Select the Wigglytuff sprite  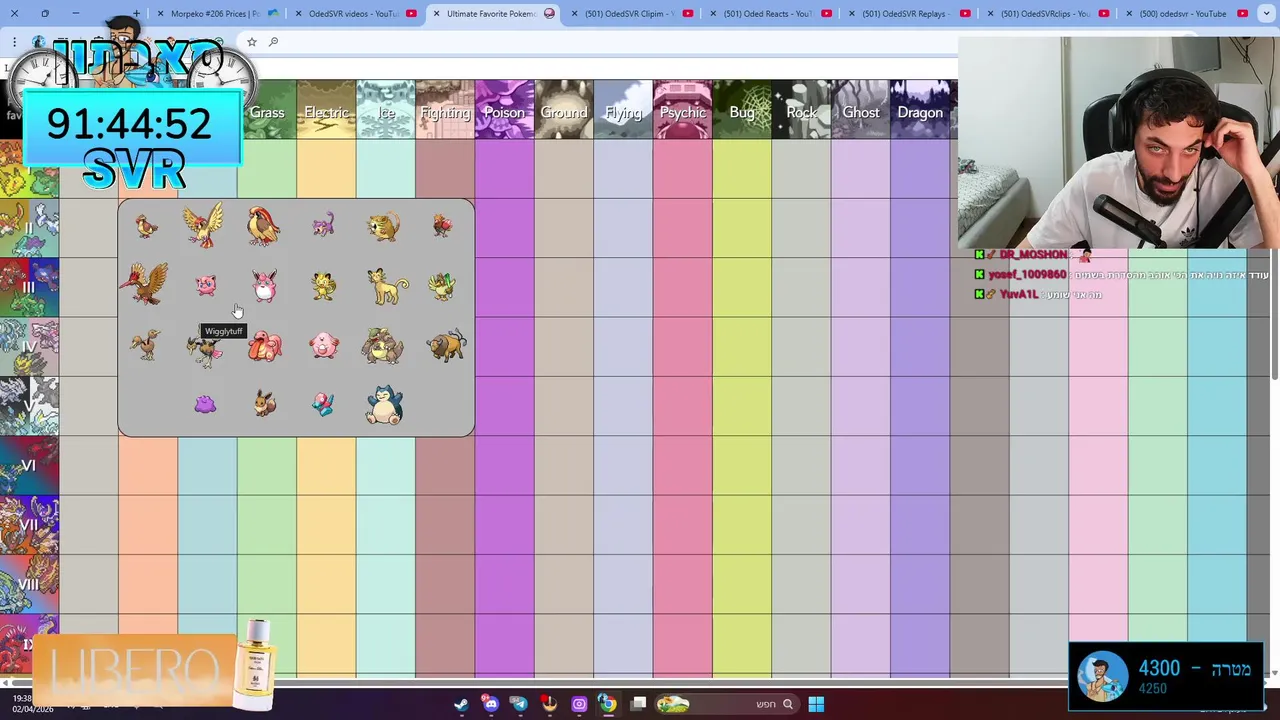pyautogui.click(x=264, y=286)
